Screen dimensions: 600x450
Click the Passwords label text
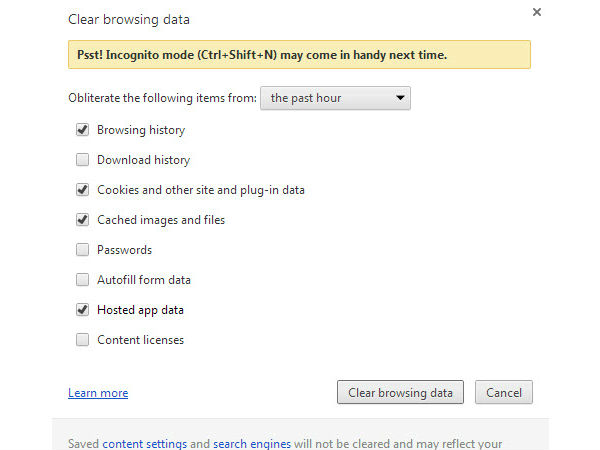pos(124,250)
